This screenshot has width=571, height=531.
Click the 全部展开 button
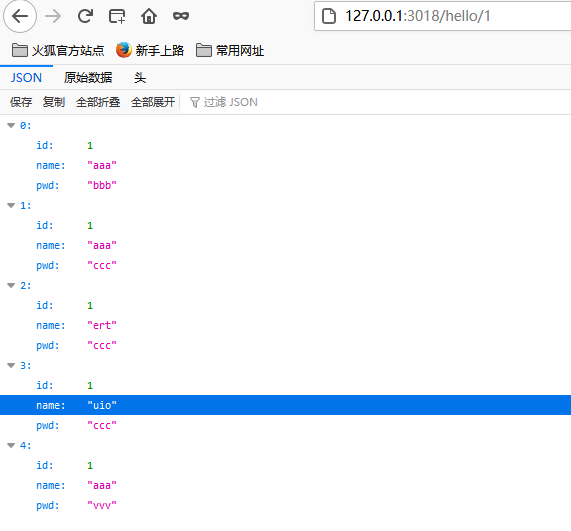[x=153, y=102]
